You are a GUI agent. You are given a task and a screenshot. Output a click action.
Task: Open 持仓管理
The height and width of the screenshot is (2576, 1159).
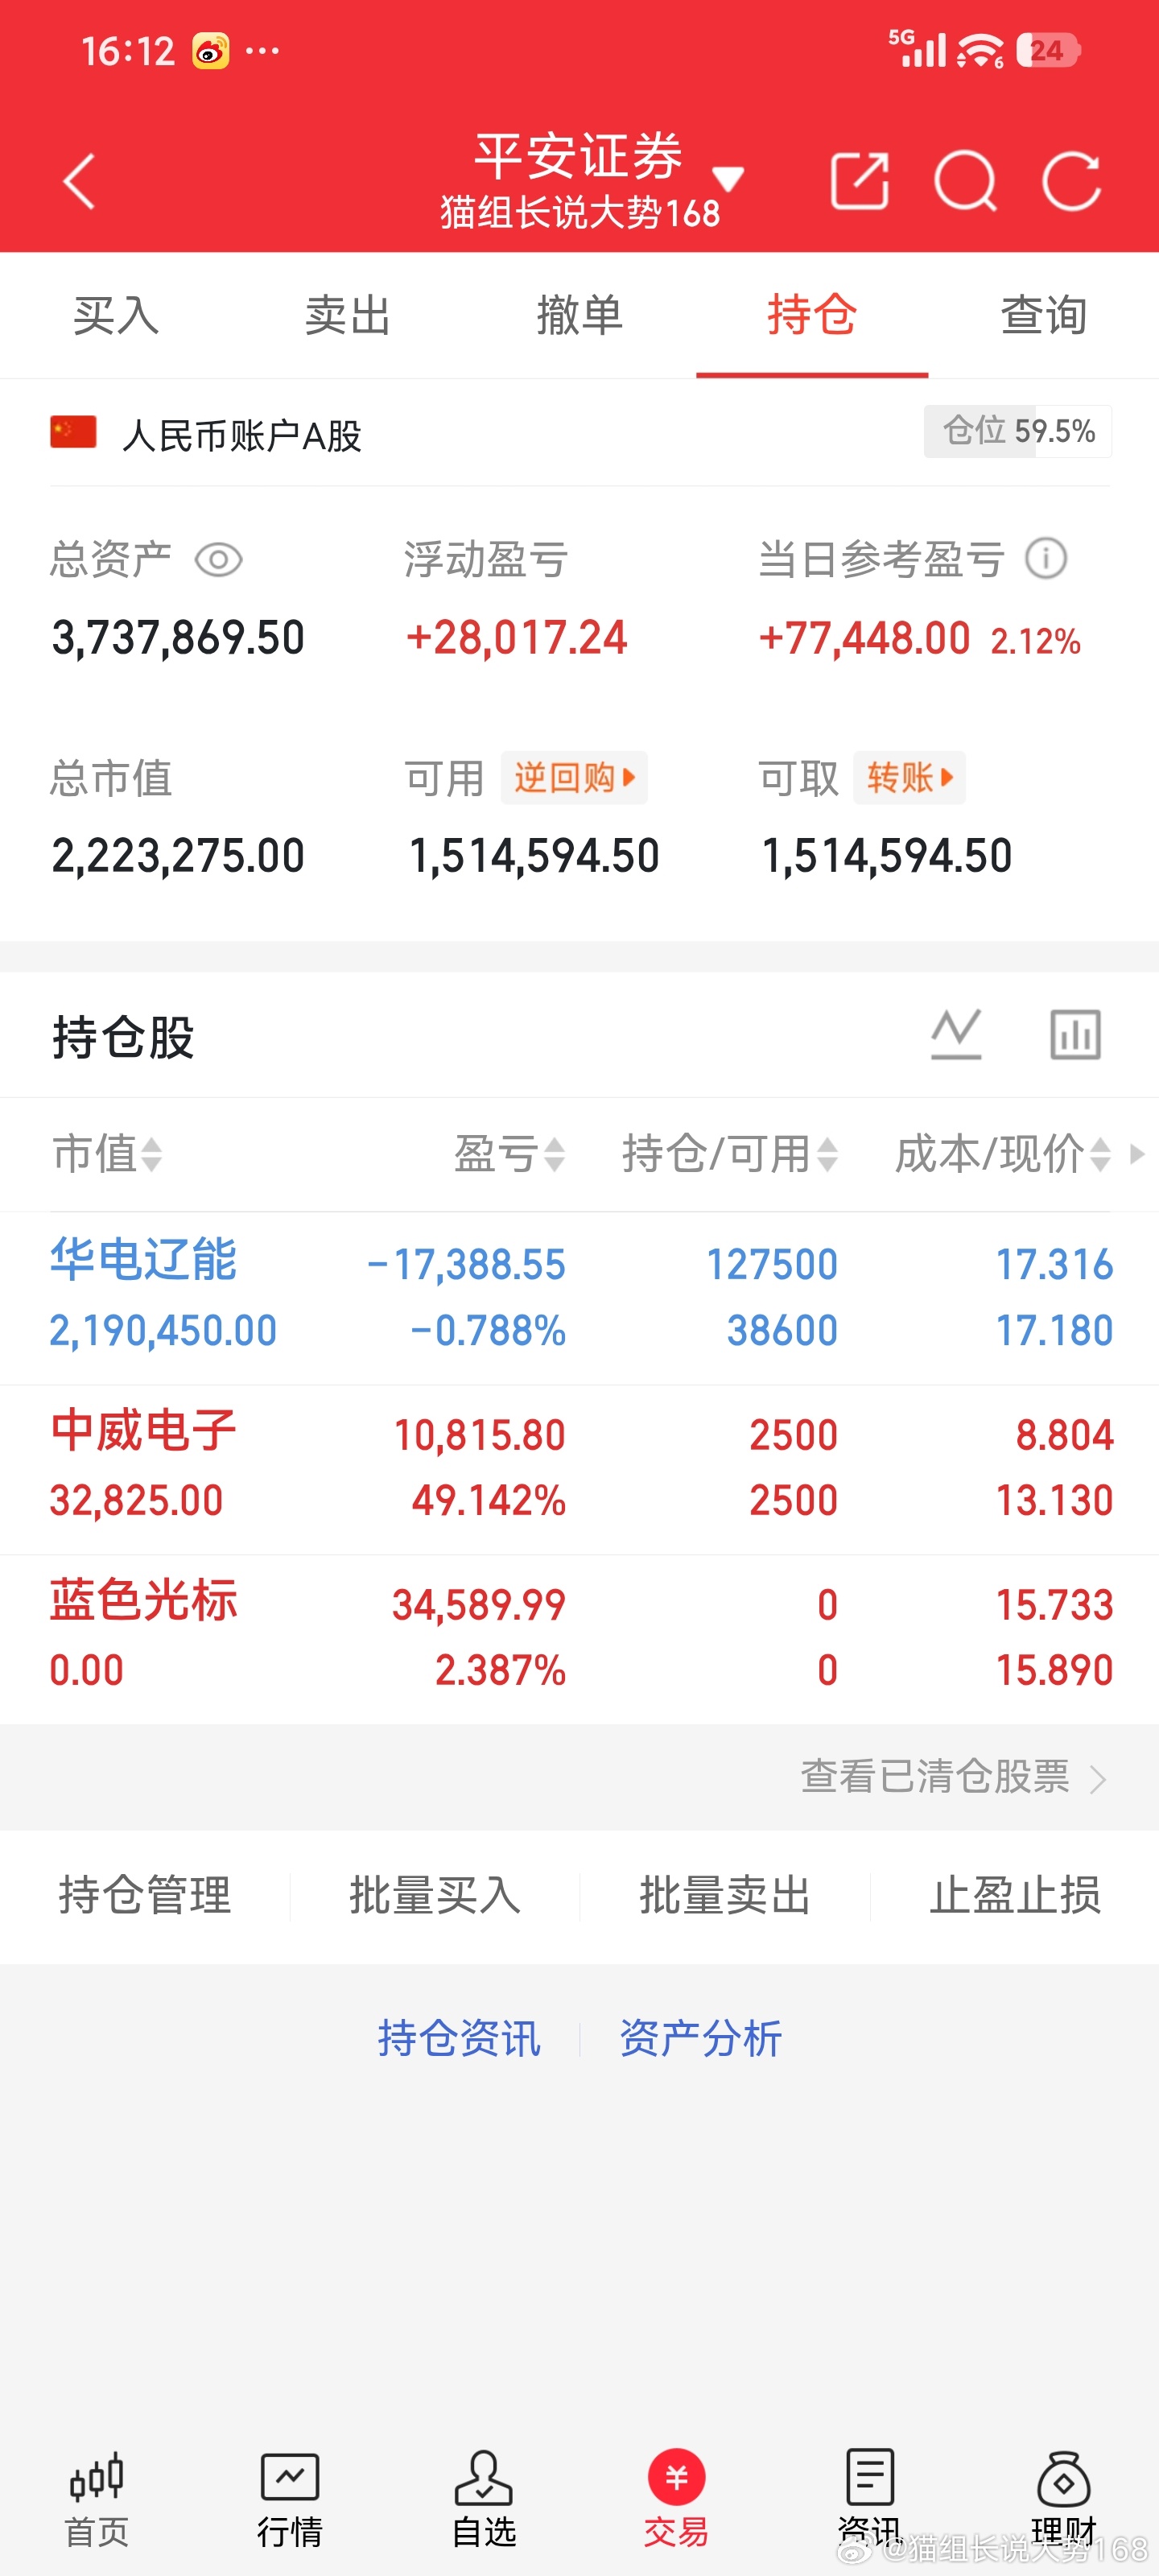pos(145,1895)
